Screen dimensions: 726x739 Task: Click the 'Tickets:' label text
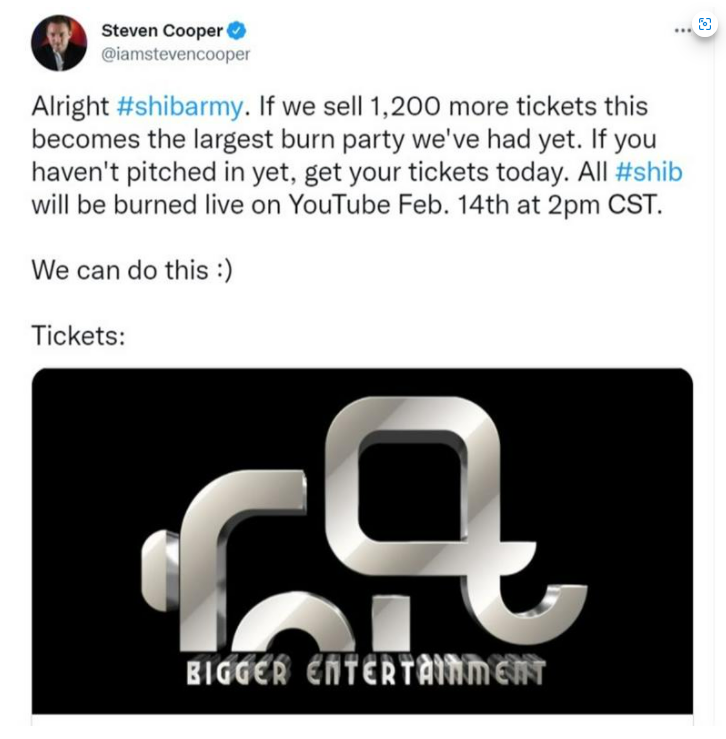(x=78, y=336)
